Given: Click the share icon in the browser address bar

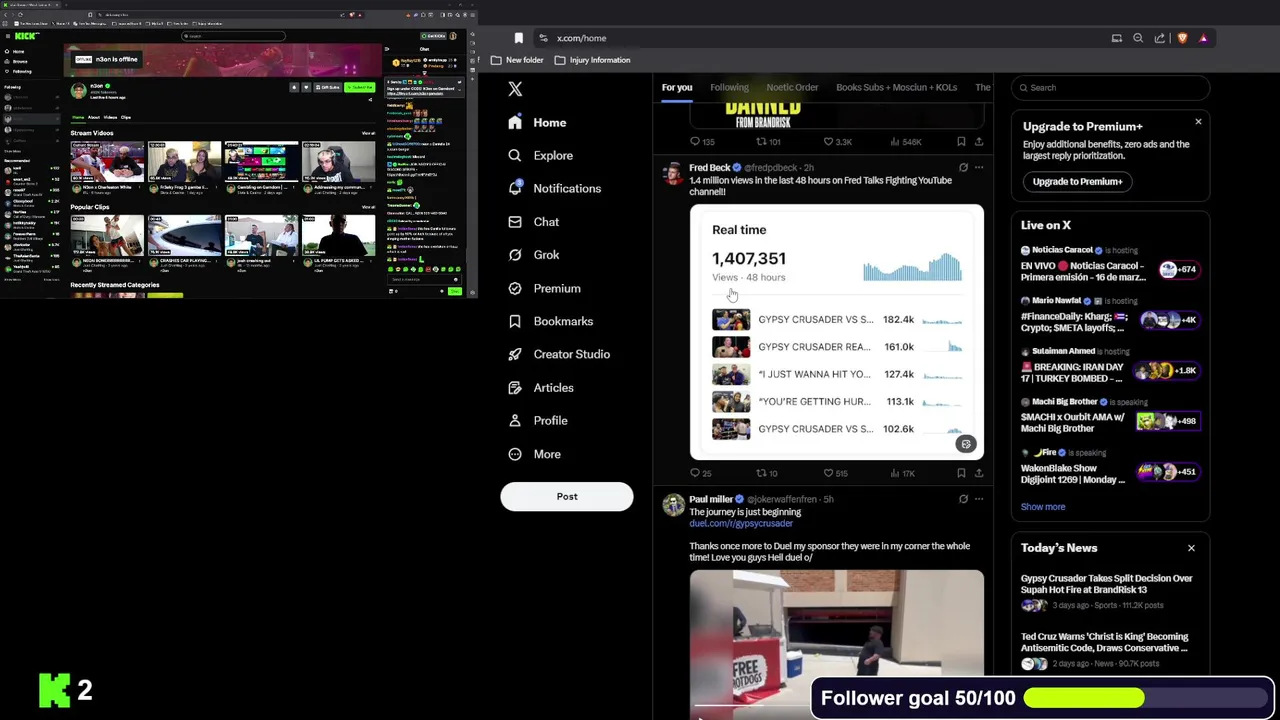Looking at the screenshot, I should pos(1159,38).
